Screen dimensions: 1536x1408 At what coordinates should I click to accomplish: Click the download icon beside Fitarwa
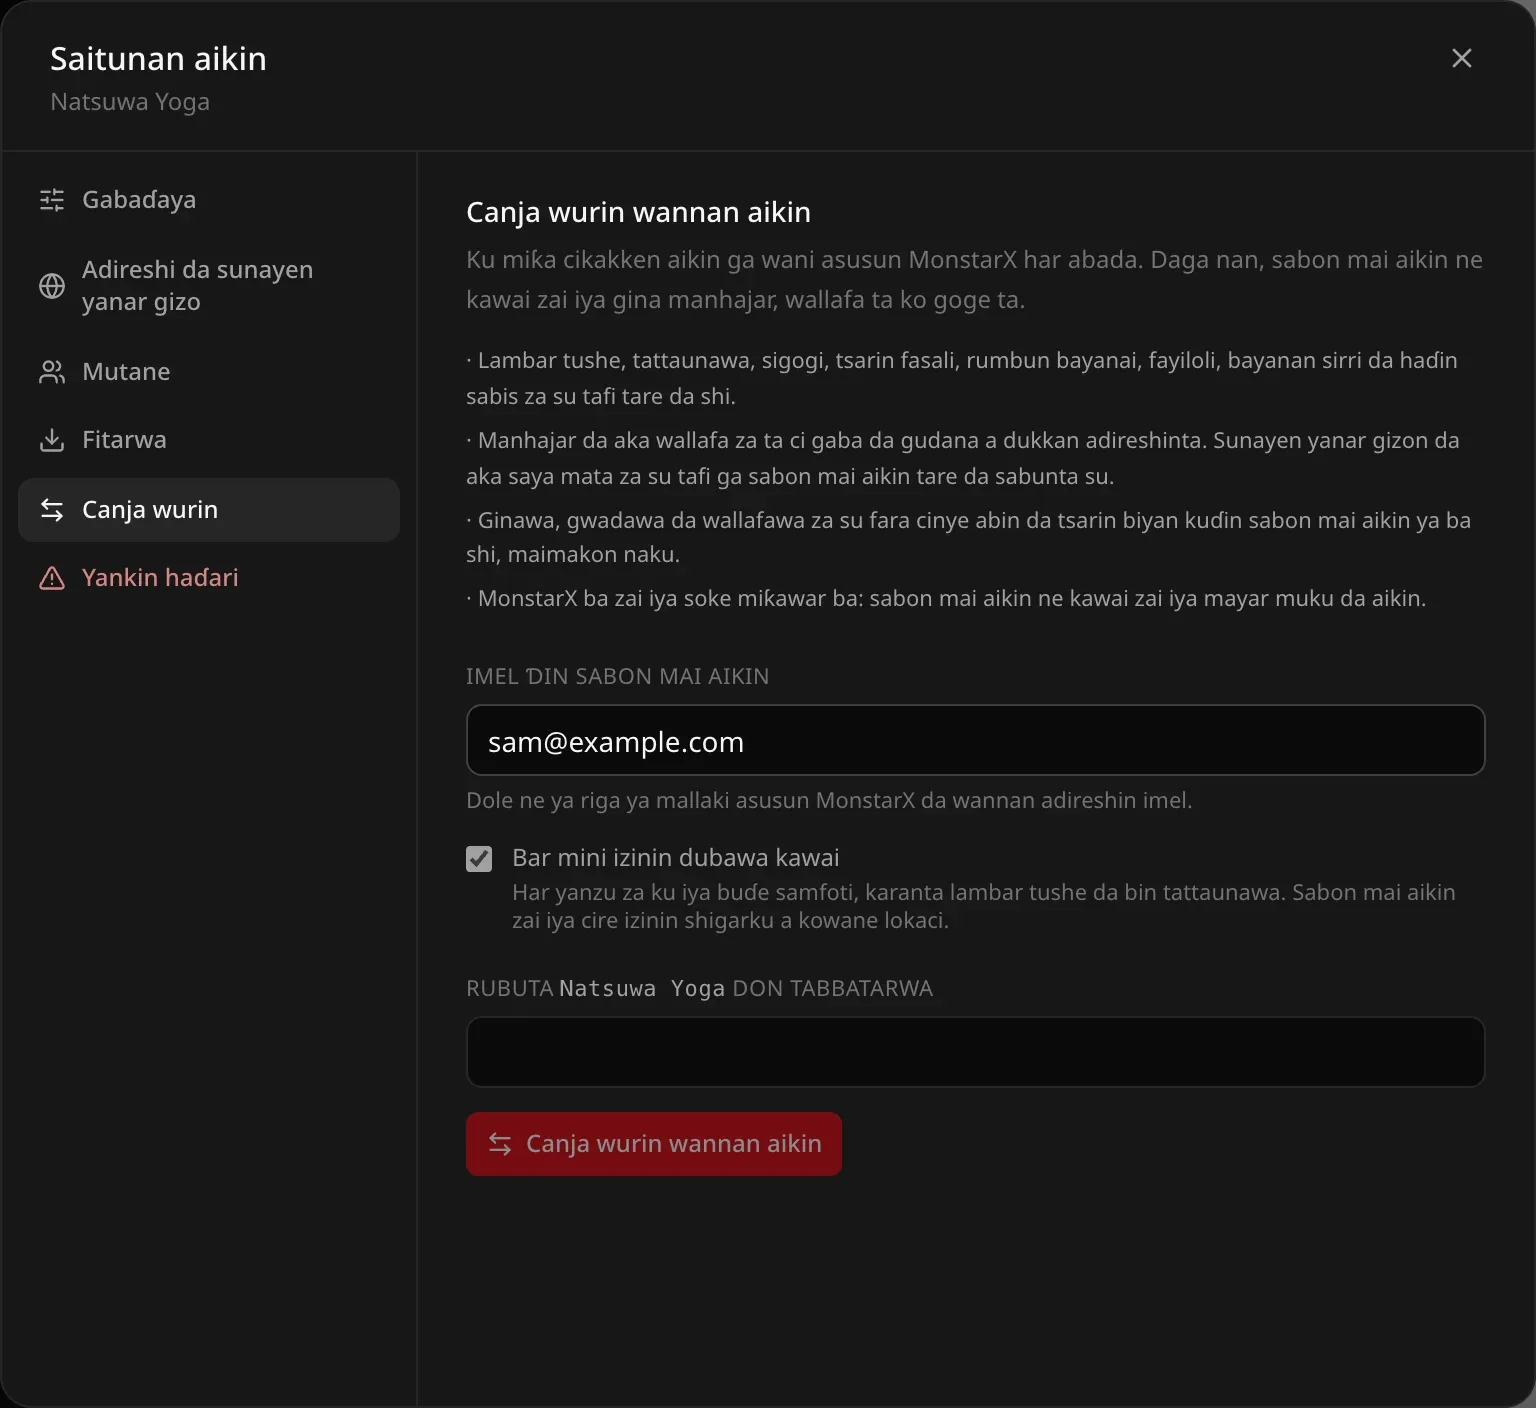(x=52, y=440)
